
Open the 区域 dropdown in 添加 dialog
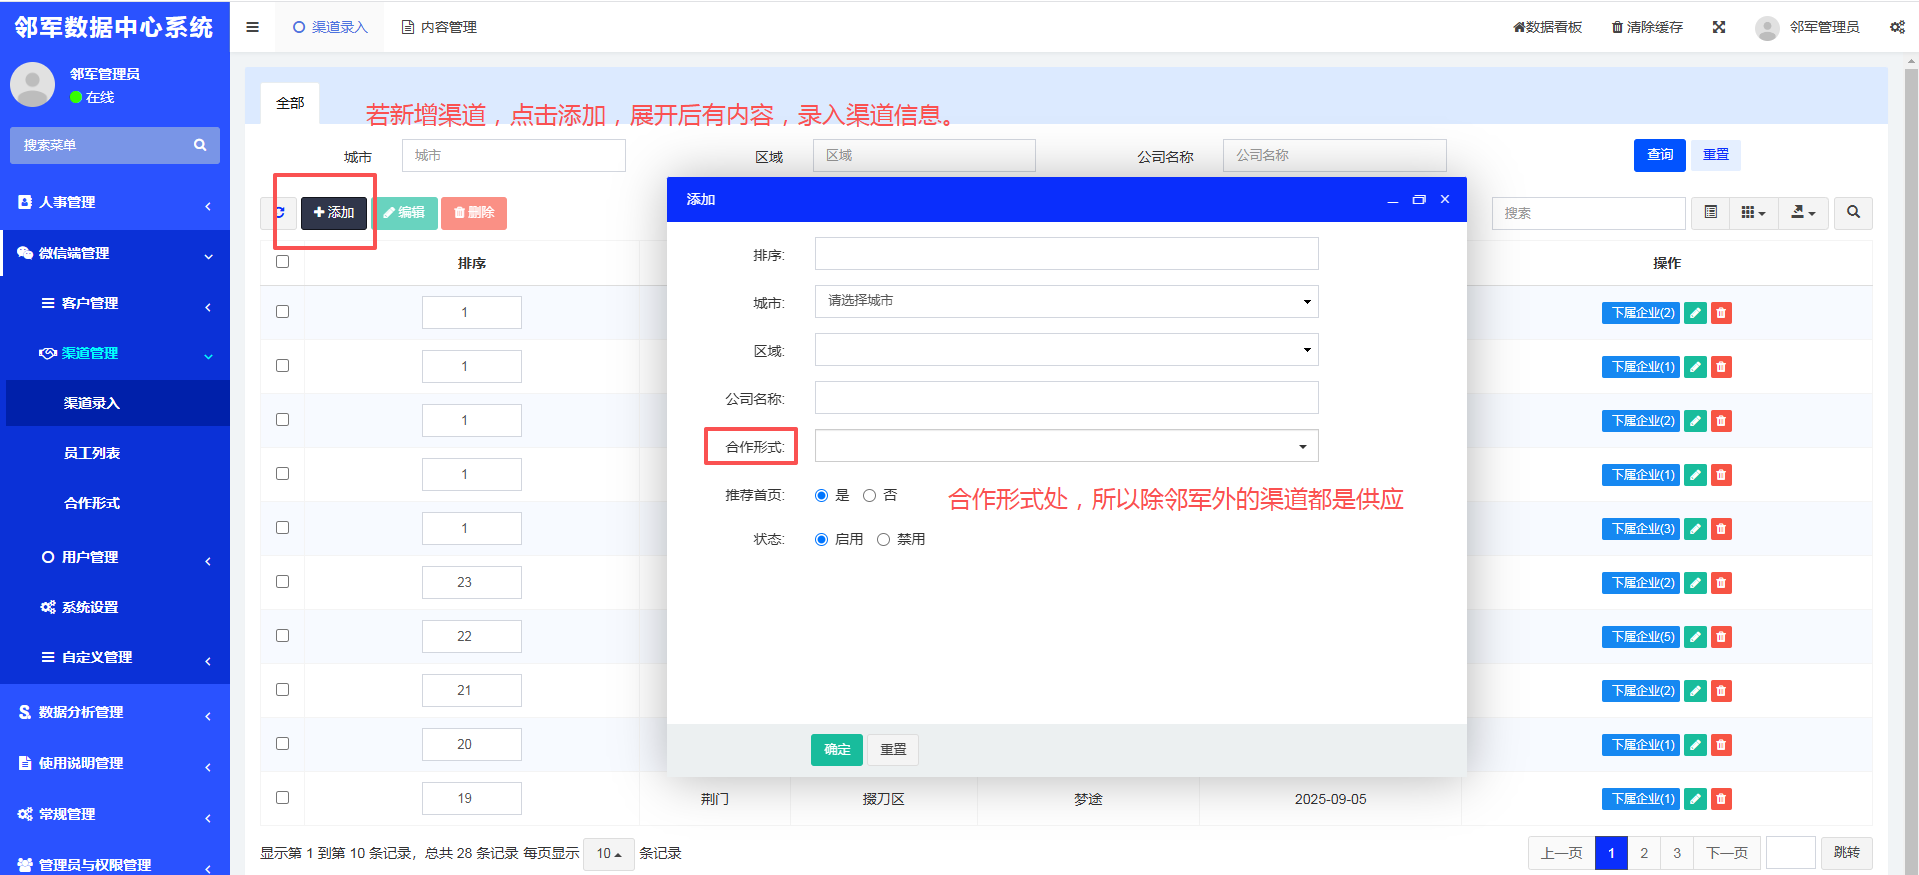[1066, 350]
